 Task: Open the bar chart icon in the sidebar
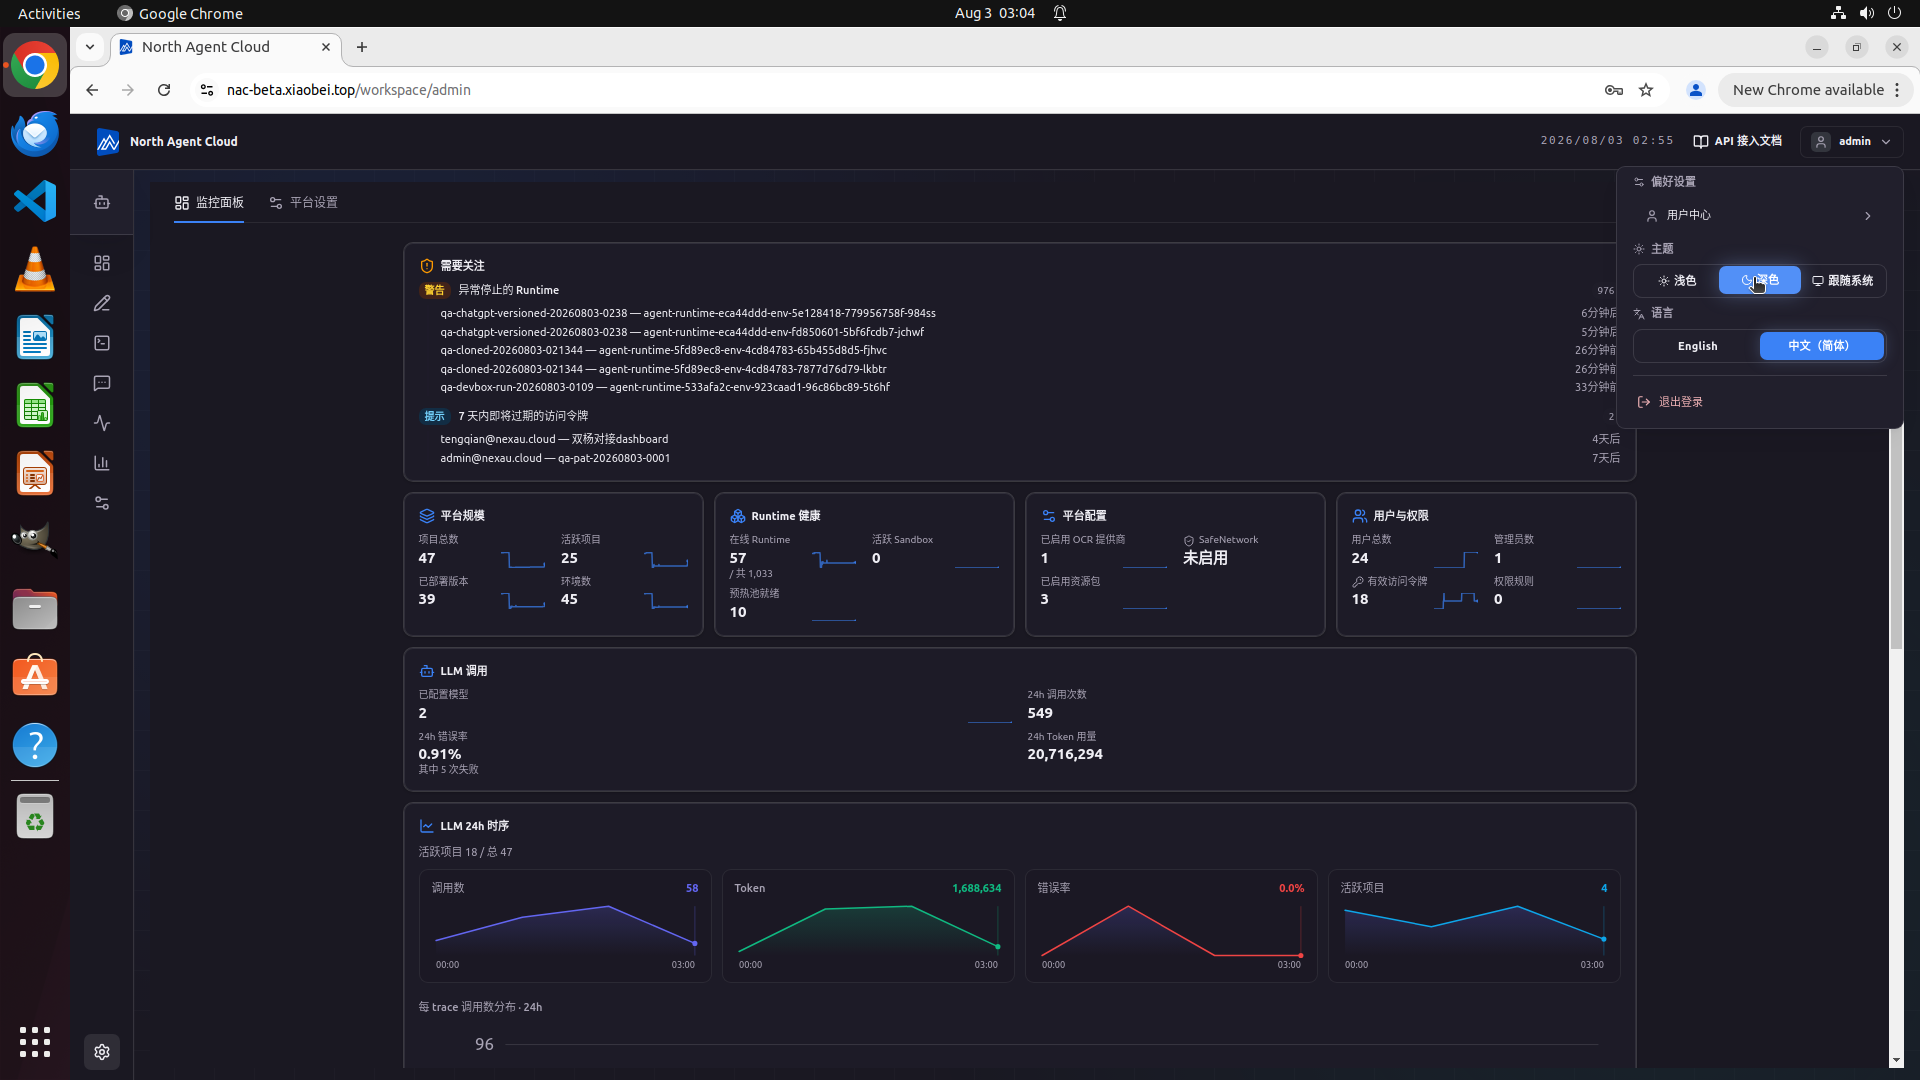coord(102,463)
